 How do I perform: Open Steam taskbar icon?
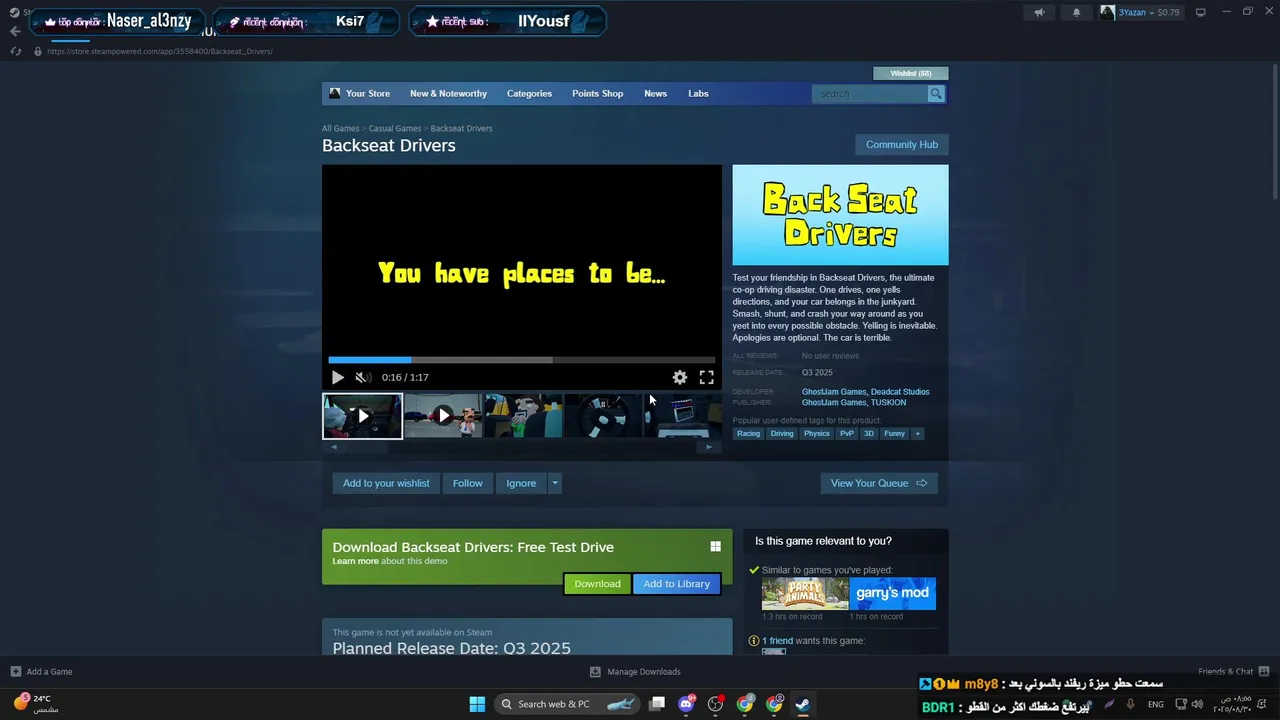(802, 704)
